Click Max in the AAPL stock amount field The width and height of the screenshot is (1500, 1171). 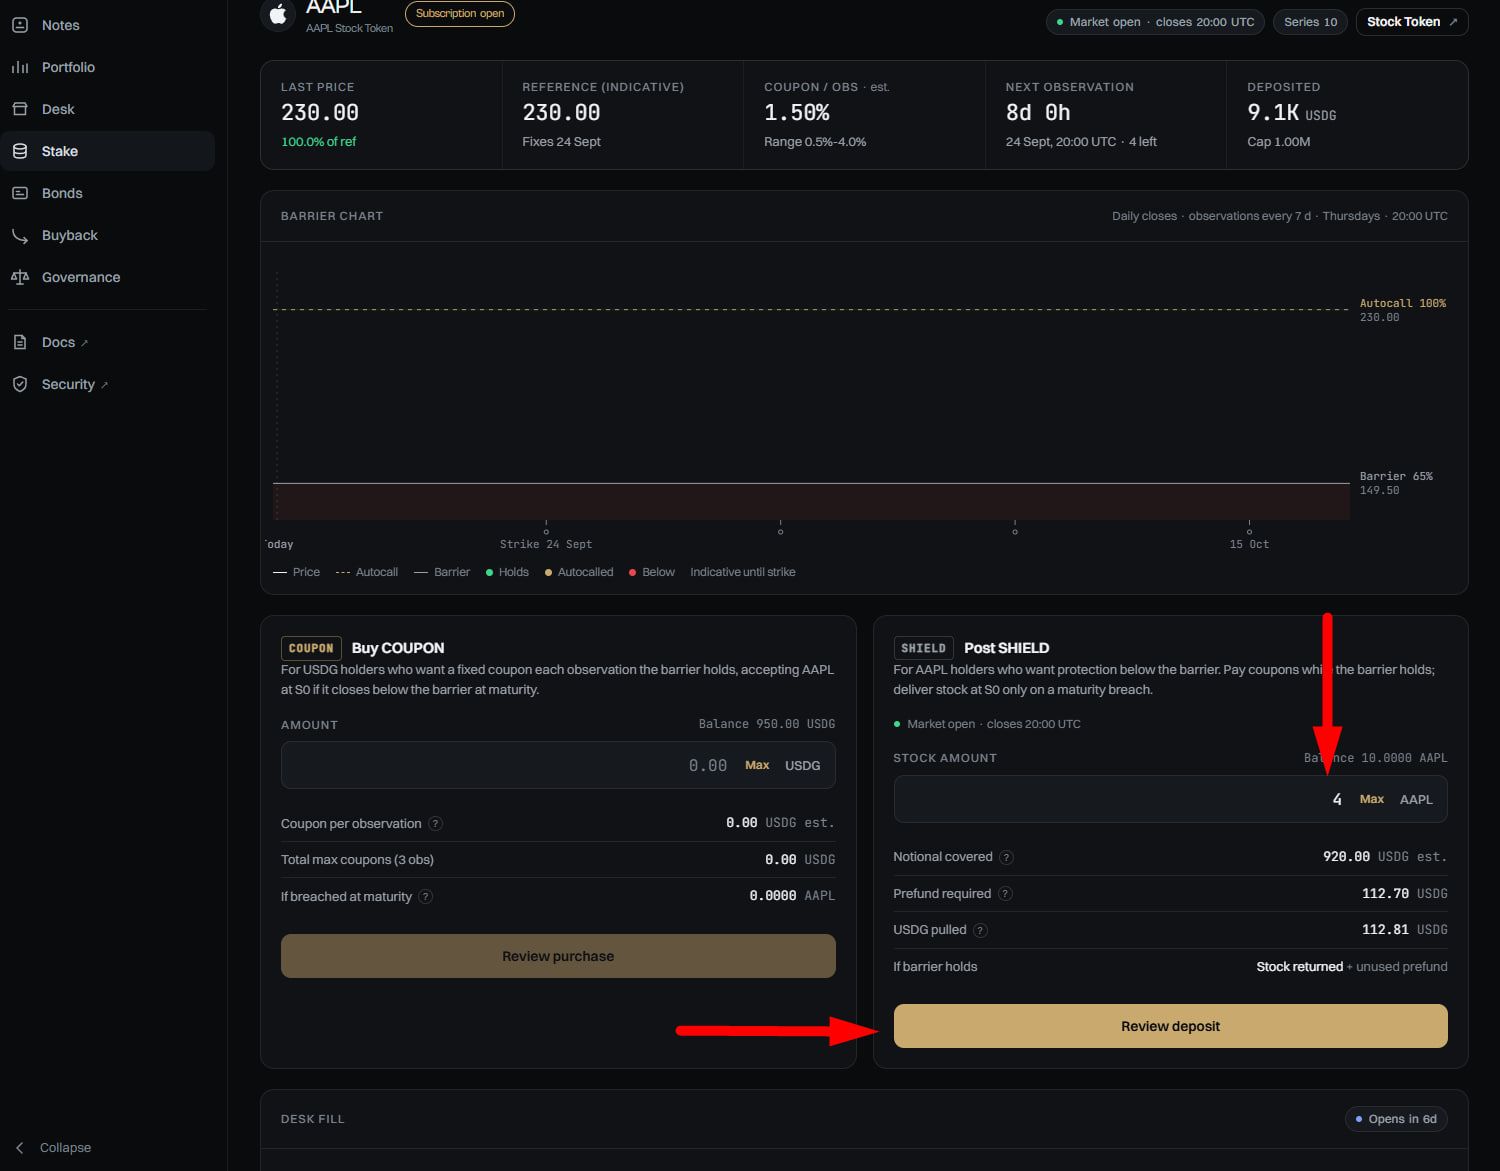[x=1372, y=799]
